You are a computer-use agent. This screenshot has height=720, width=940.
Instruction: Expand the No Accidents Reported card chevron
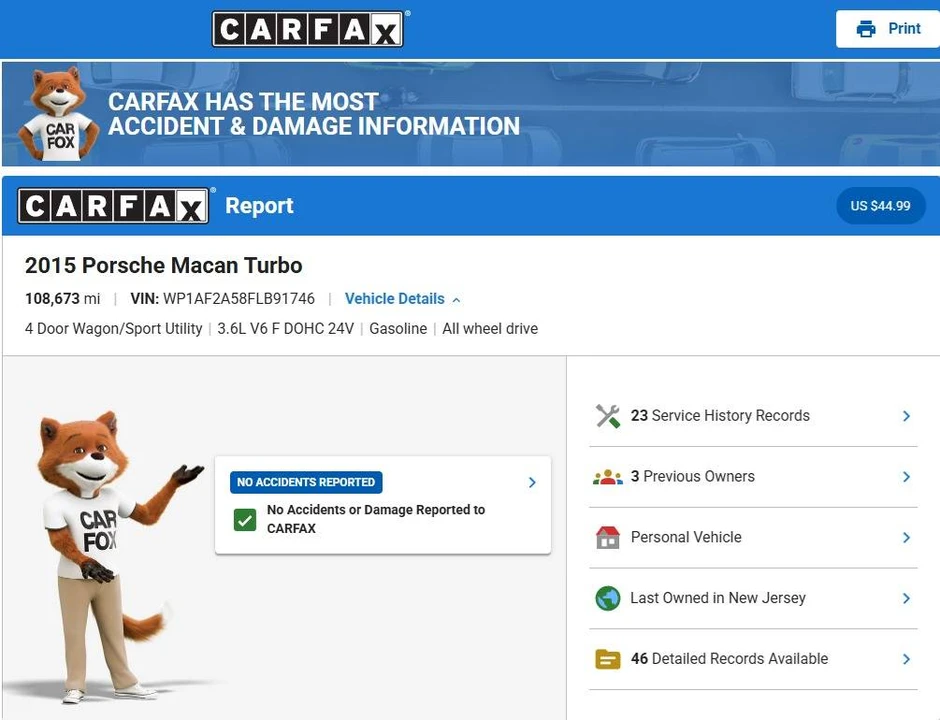[x=532, y=482]
